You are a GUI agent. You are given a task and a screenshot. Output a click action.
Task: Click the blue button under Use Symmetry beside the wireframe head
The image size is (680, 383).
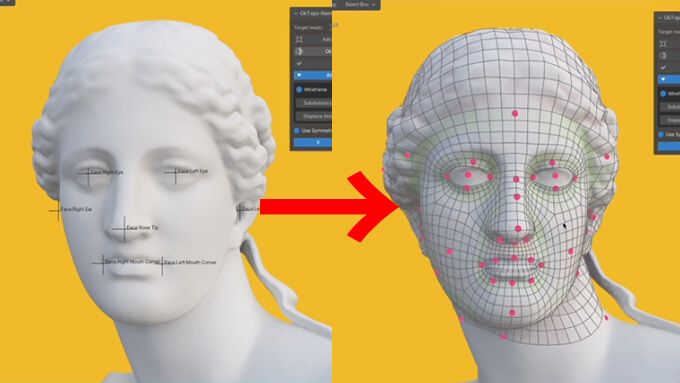point(669,147)
